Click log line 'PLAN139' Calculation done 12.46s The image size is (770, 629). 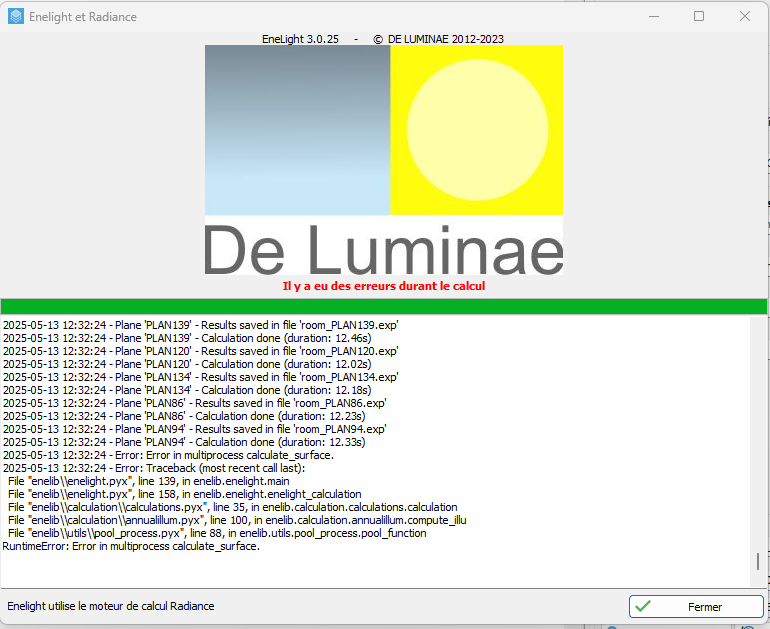coord(187,338)
